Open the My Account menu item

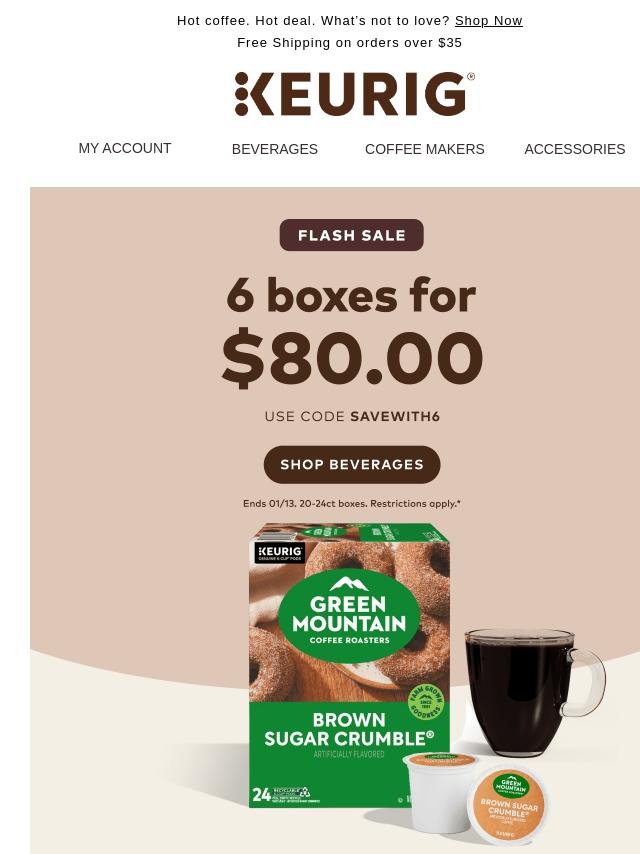tap(125, 148)
